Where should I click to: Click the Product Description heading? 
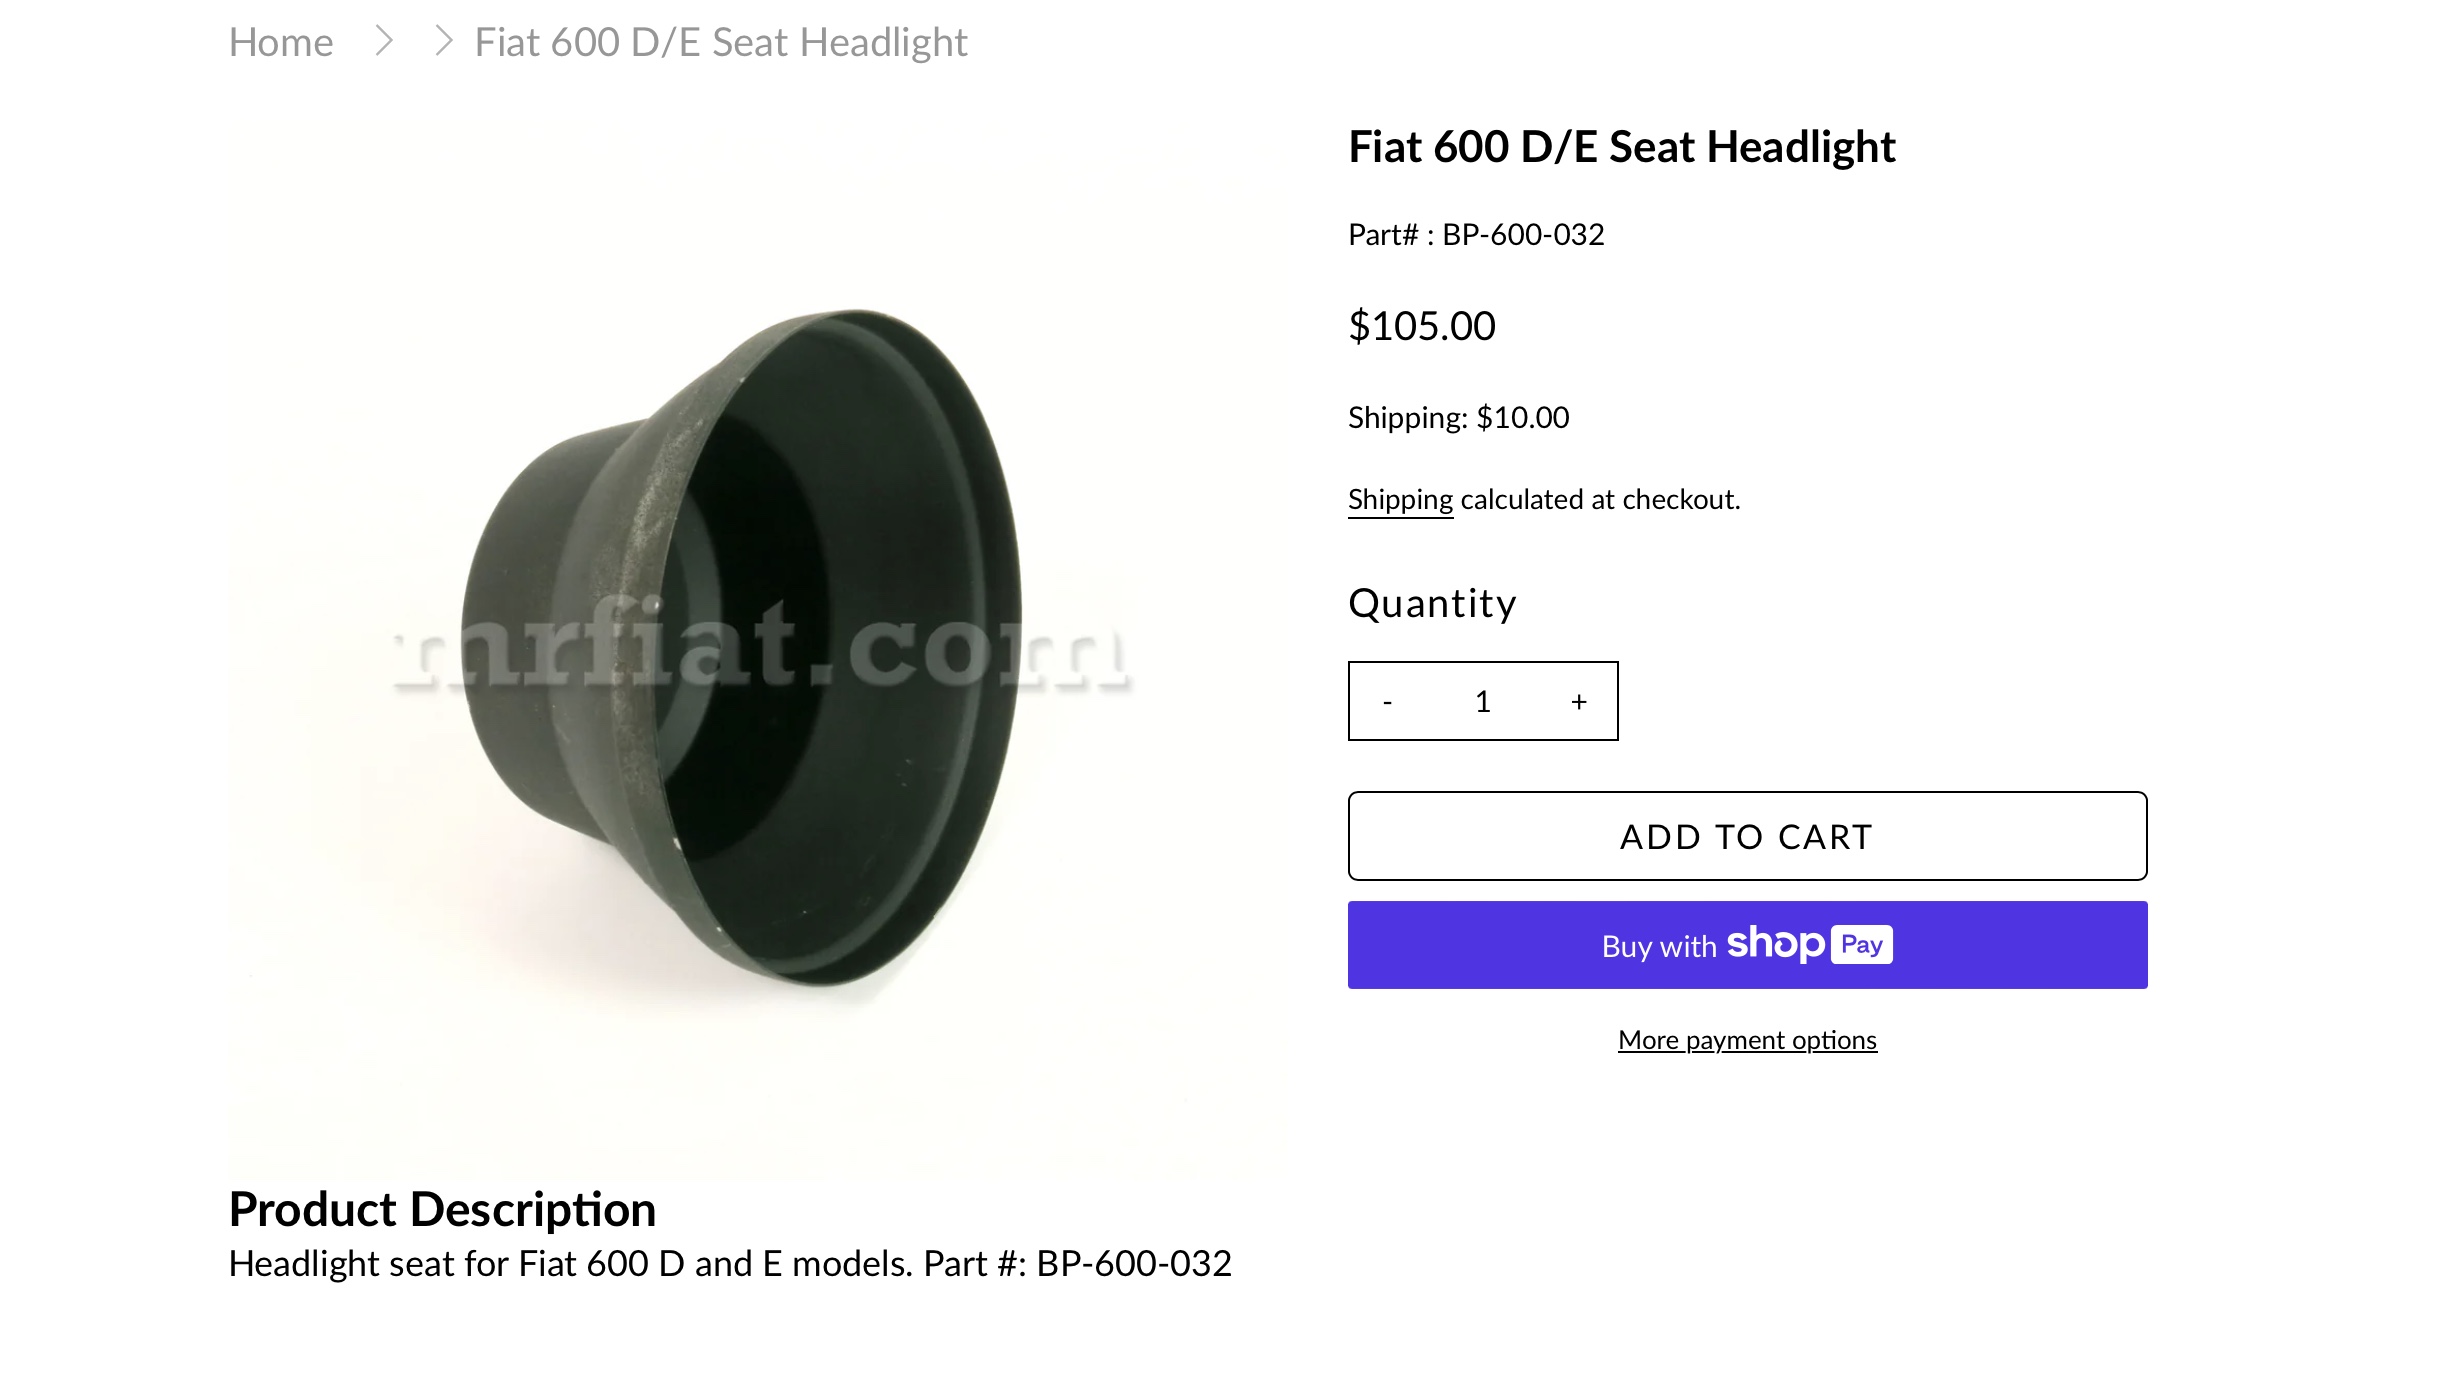pos(442,1209)
